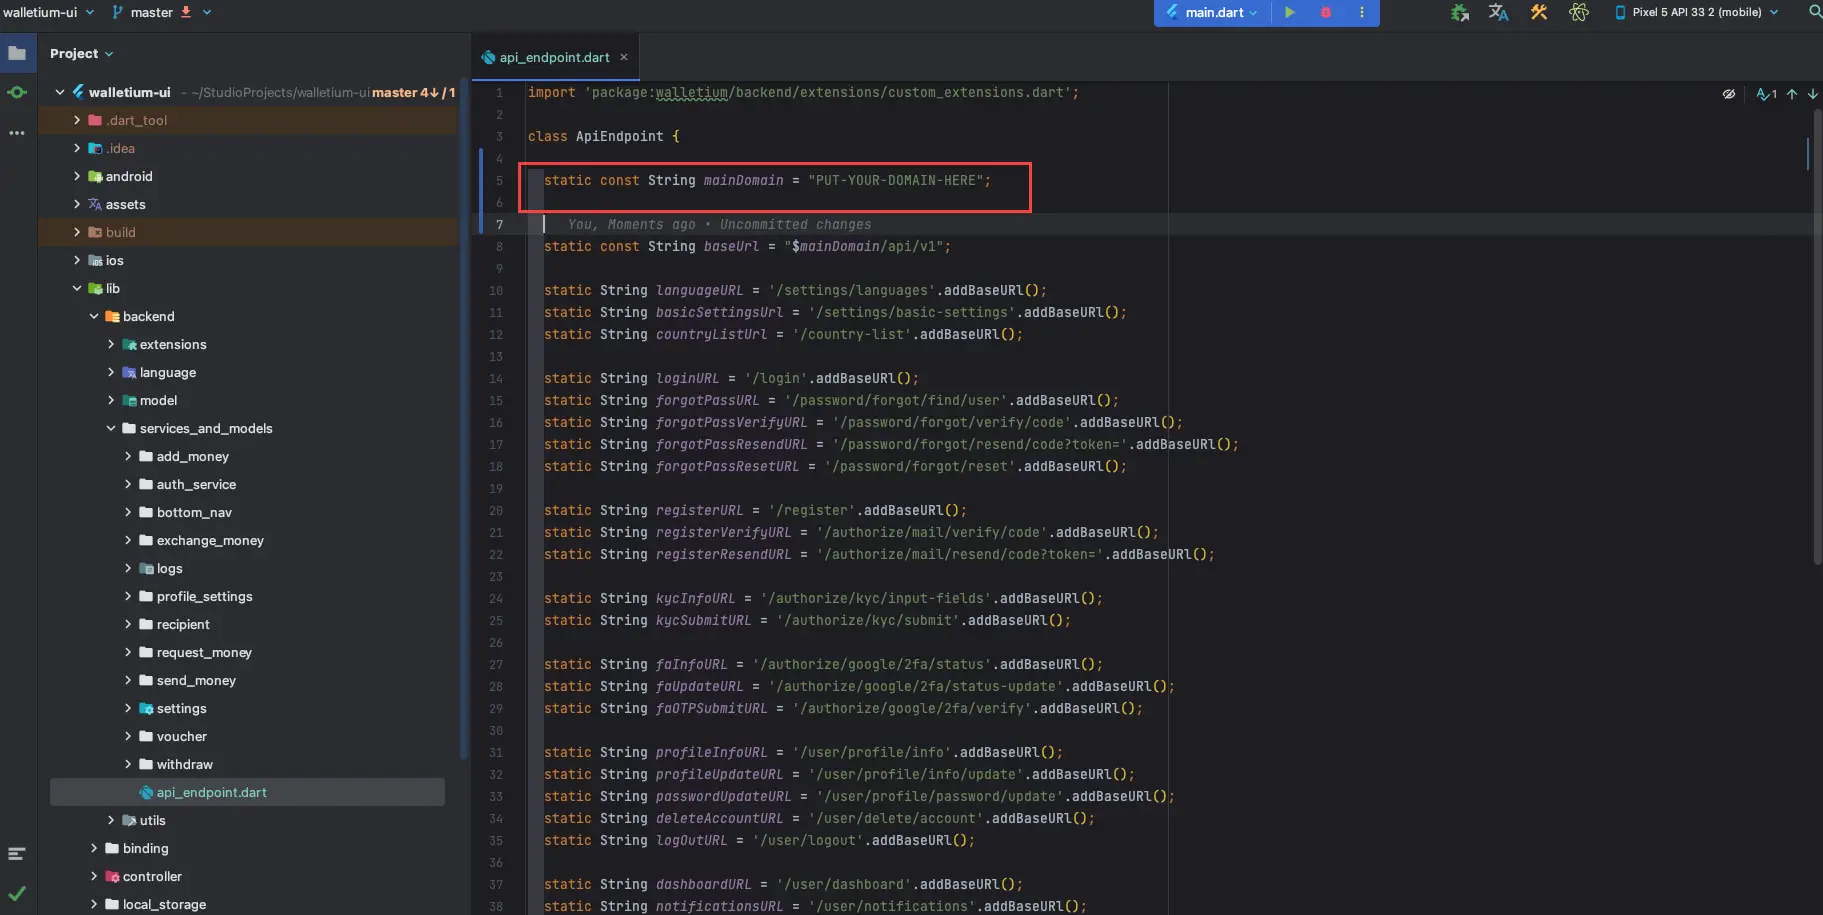This screenshot has width=1823, height=915.
Task: Click the typo inspection indicator showing 1
Action: [1766, 94]
